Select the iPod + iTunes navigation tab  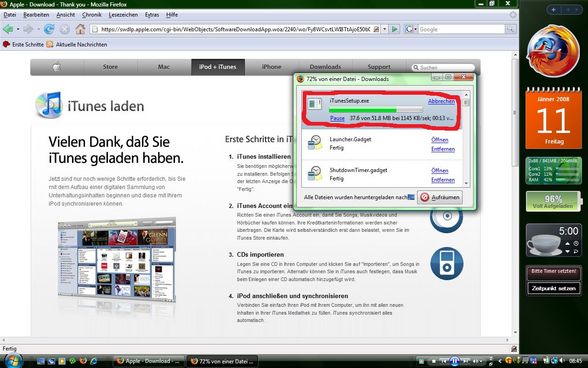218,67
